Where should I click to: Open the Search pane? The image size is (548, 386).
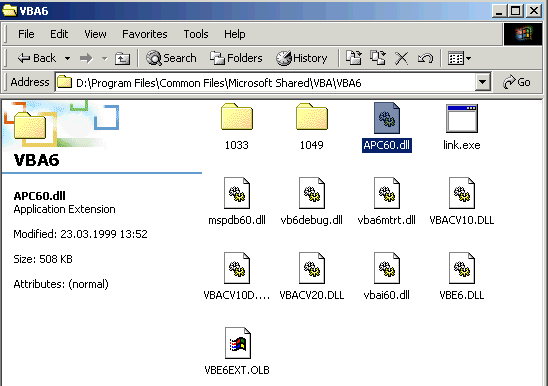pos(171,58)
